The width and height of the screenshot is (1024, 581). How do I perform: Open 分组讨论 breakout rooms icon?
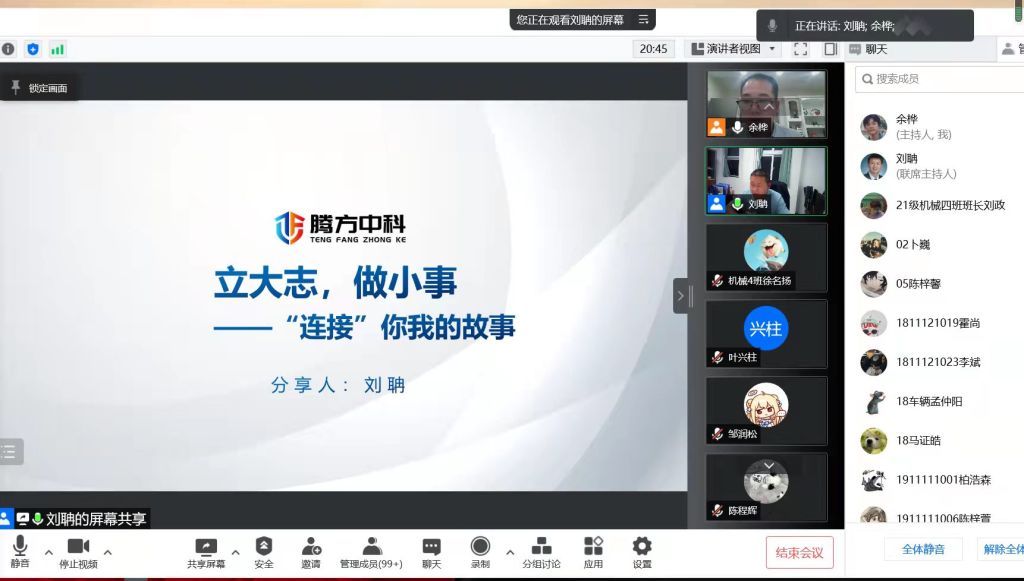[541, 546]
